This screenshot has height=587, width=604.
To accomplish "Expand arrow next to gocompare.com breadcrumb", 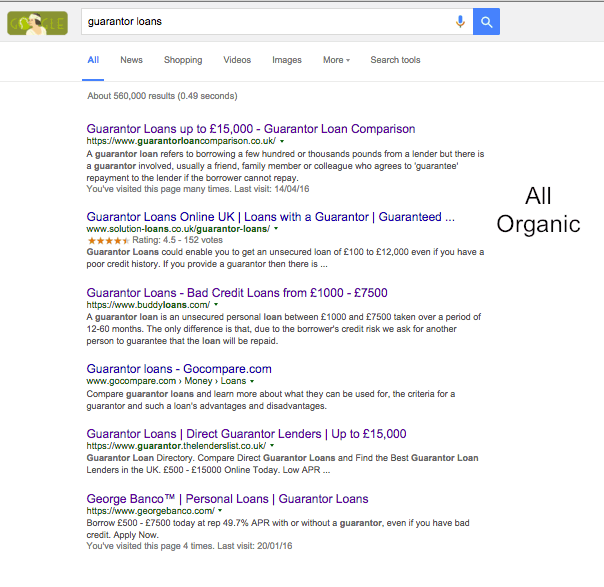I will [x=252, y=381].
